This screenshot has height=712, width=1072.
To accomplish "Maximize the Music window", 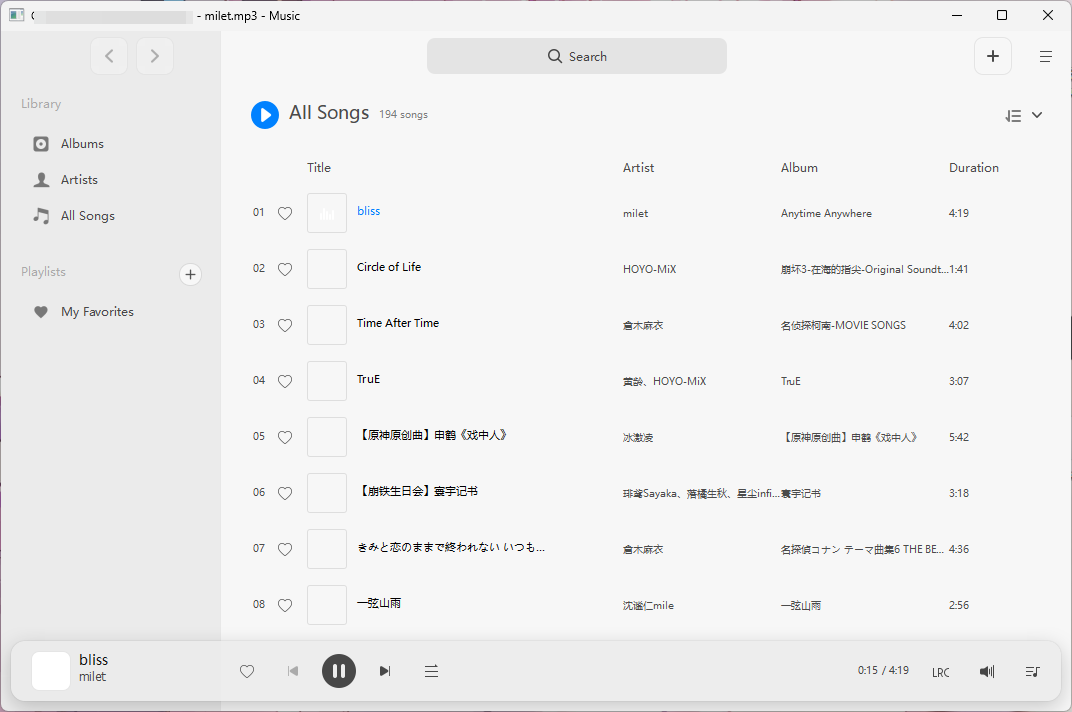I will point(1002,15).
